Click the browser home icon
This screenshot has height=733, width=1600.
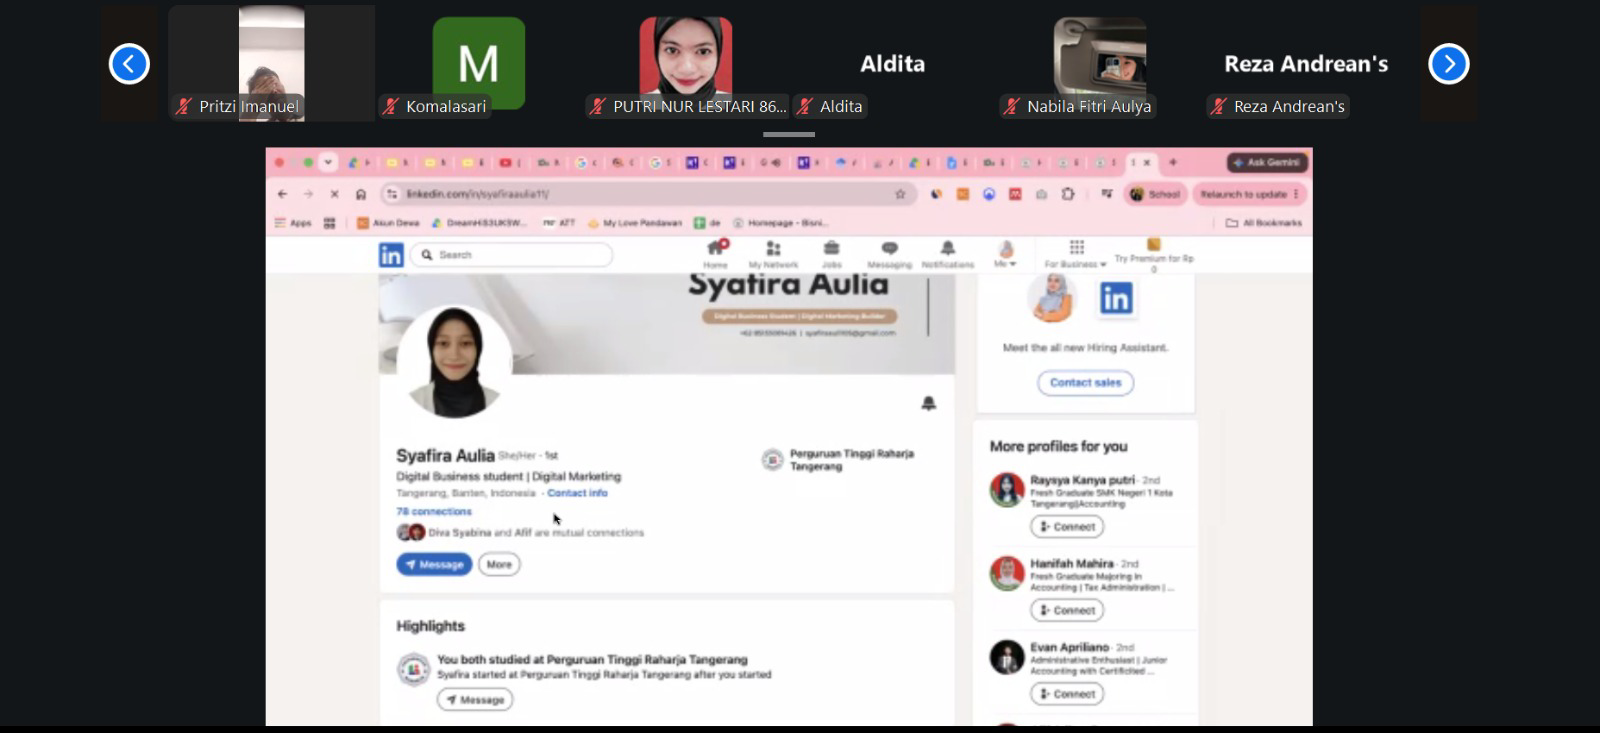[361, 194]
